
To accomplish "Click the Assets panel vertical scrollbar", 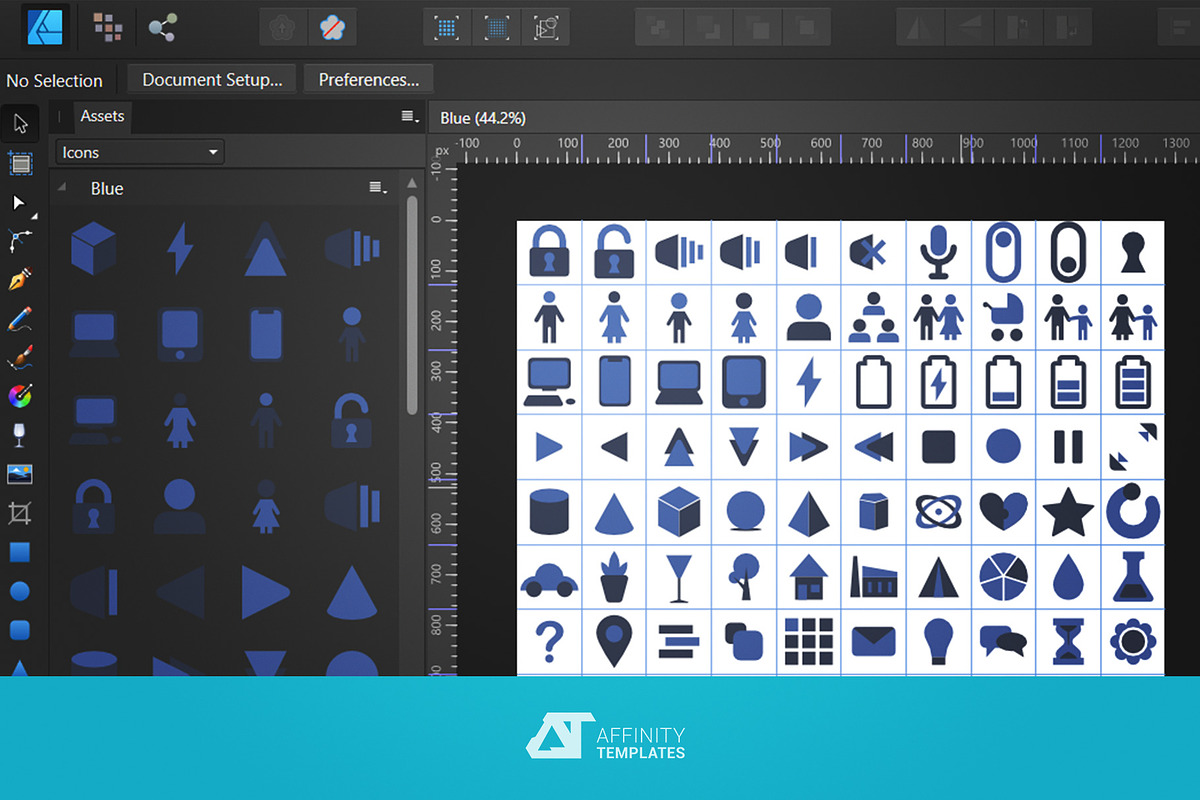I will (411, 300).
